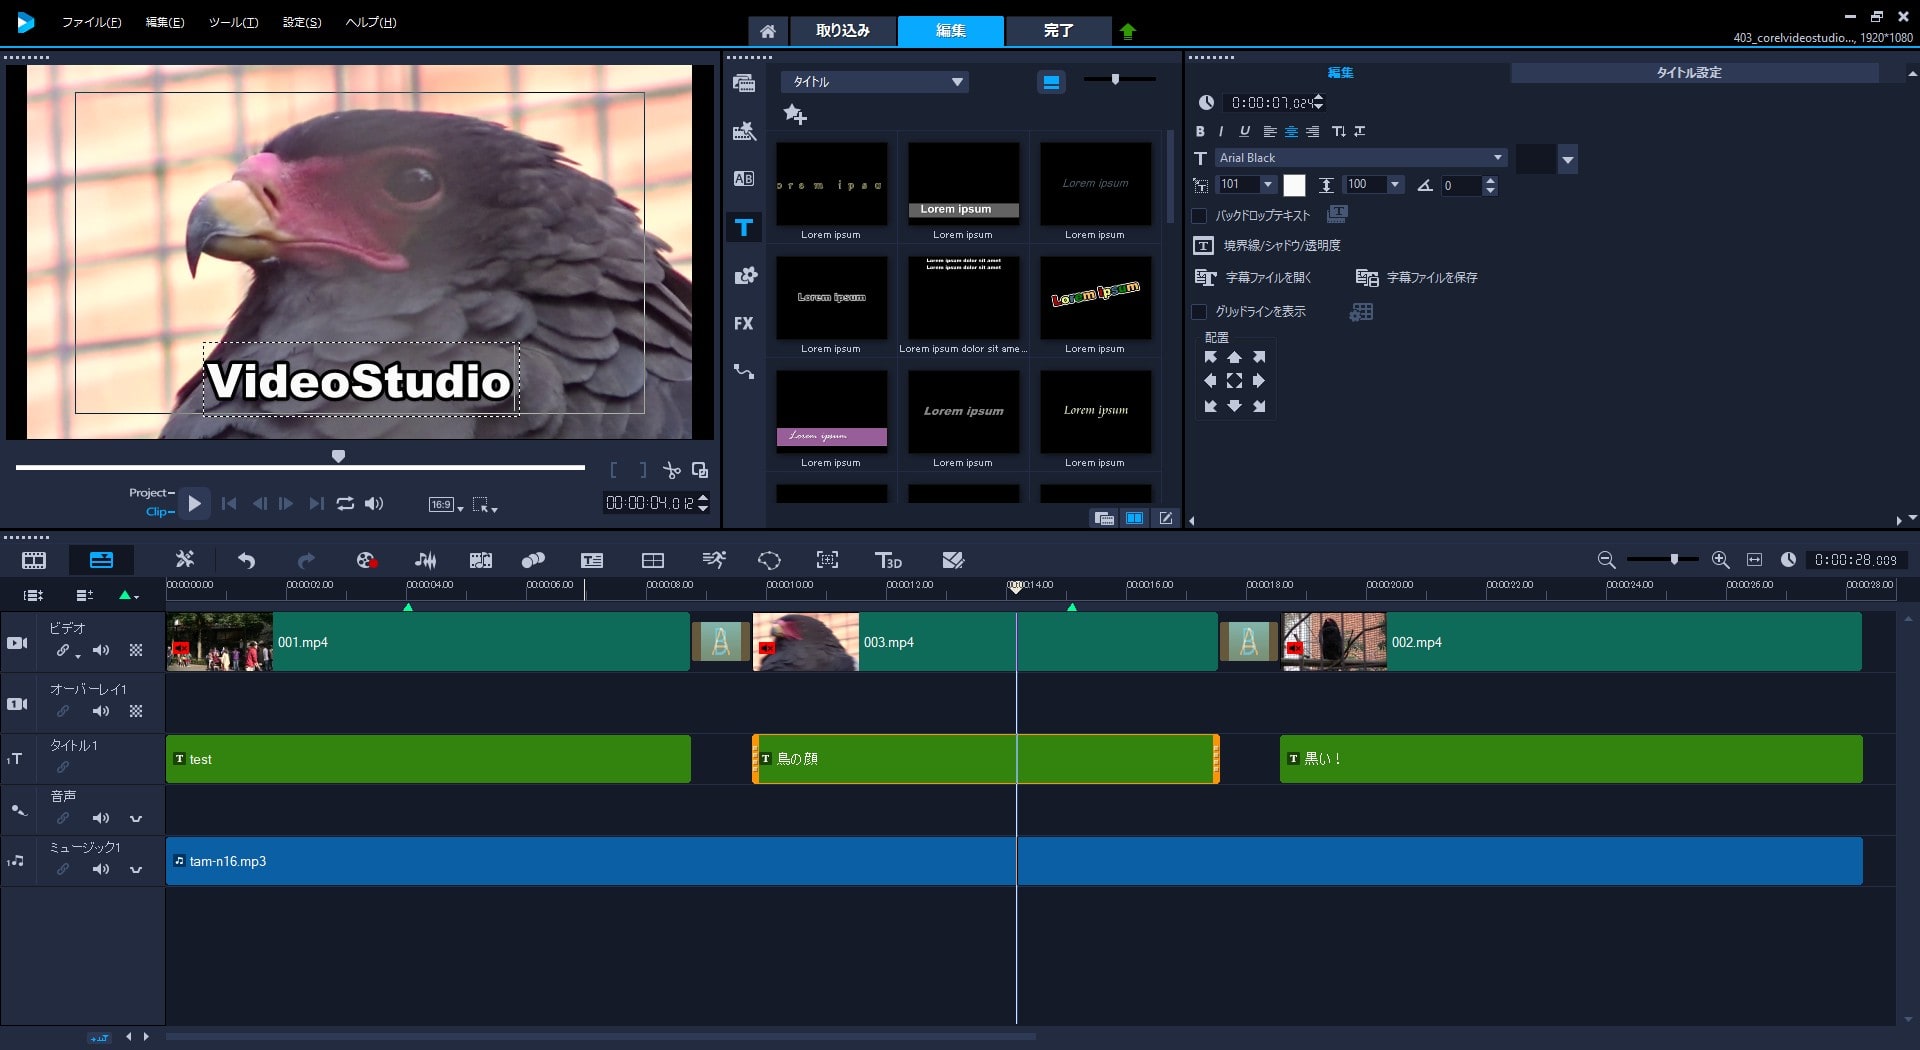The width and height of the screenshot is (1920, 1050).
Task: Click the scissors split clip icon
Action: [x=671, y=470]
